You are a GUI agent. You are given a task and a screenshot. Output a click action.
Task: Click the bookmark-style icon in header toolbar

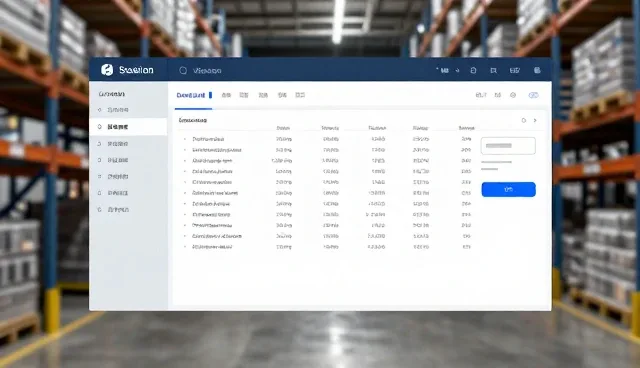click(493, 71)
